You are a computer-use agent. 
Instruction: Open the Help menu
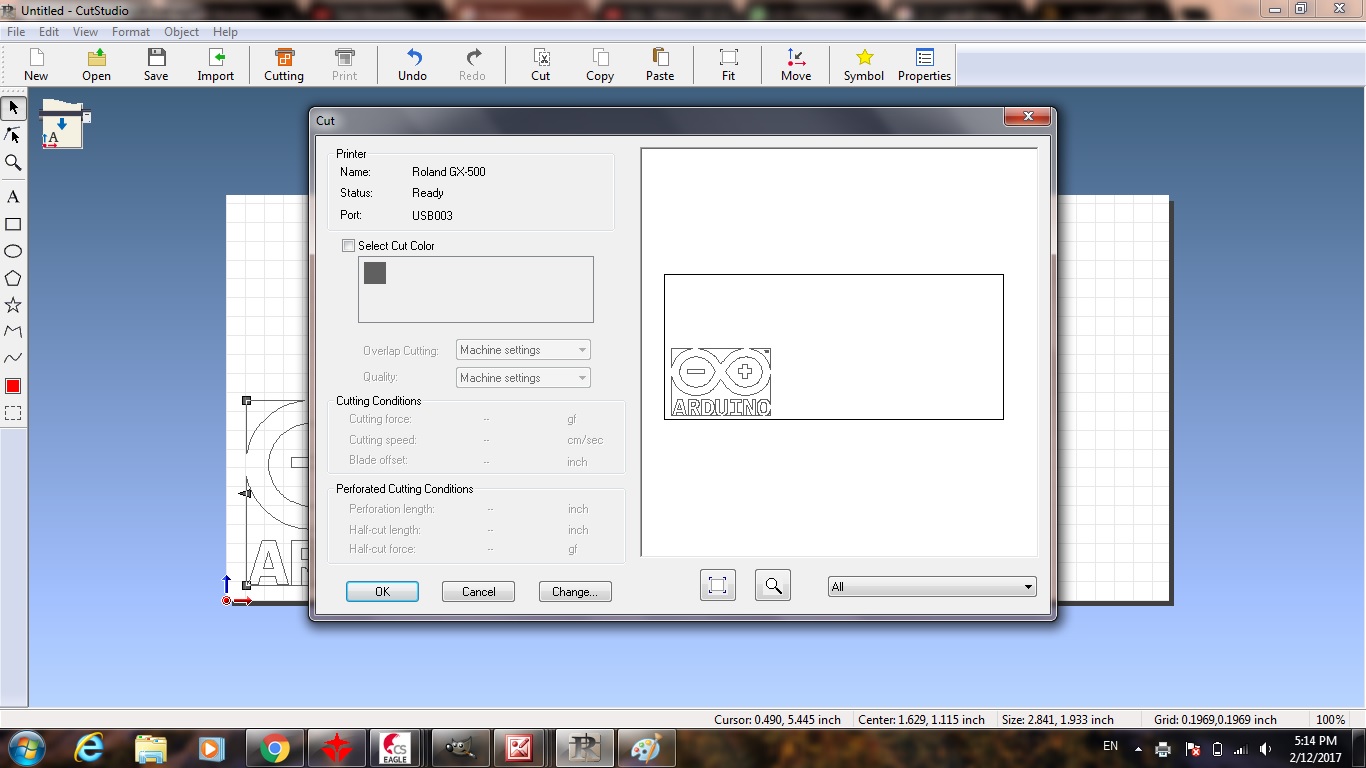226,32
